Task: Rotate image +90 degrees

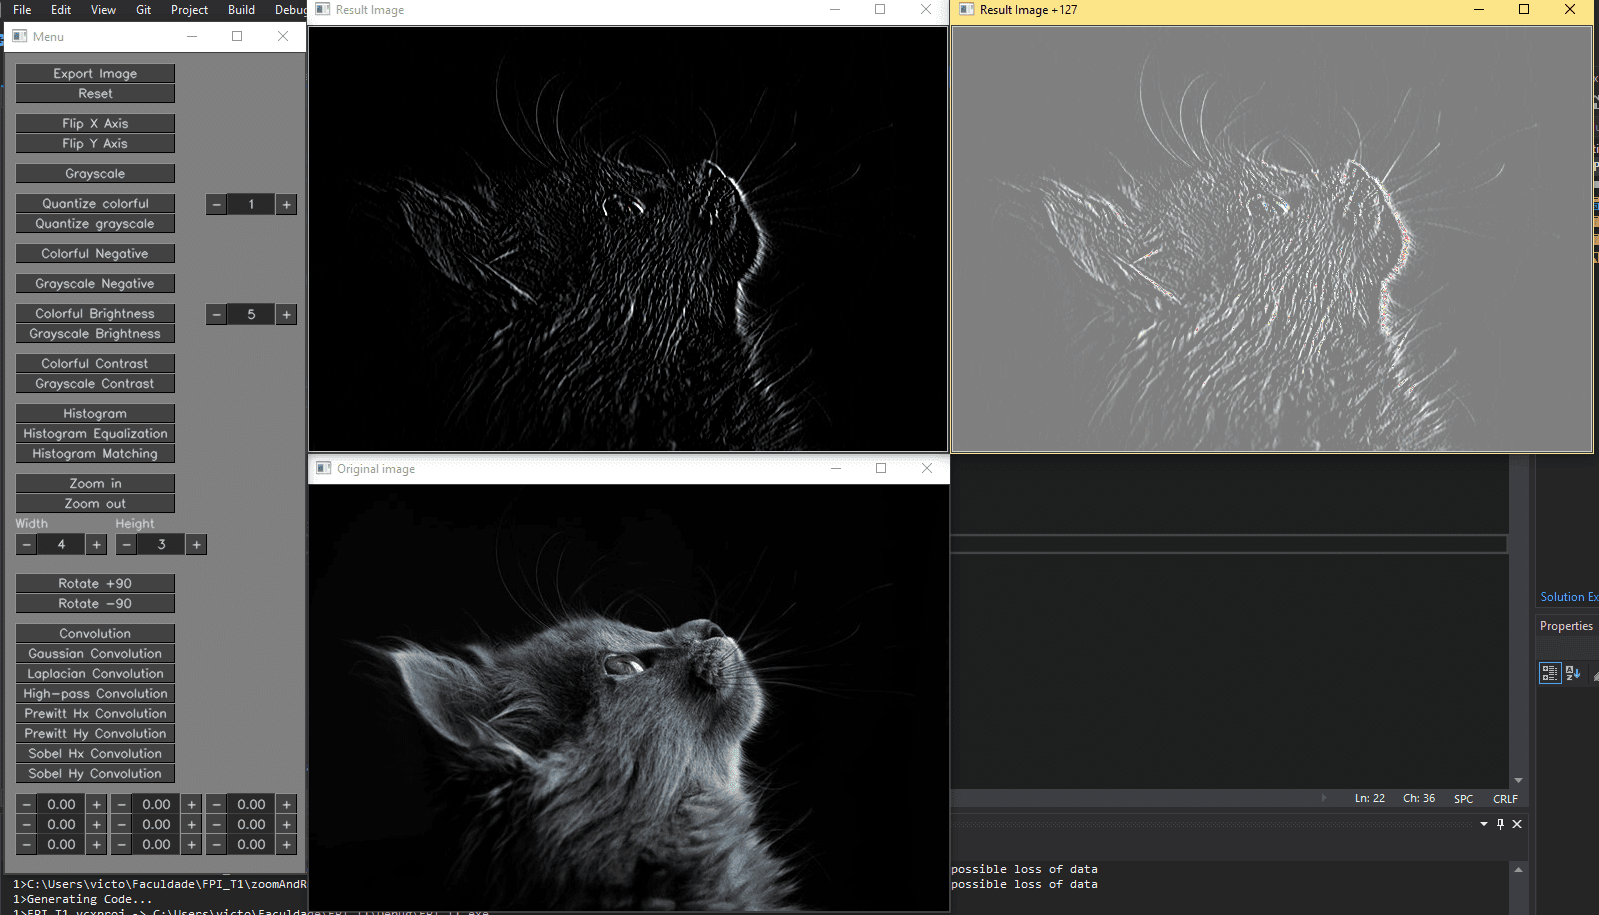Action: coord(95,583)
